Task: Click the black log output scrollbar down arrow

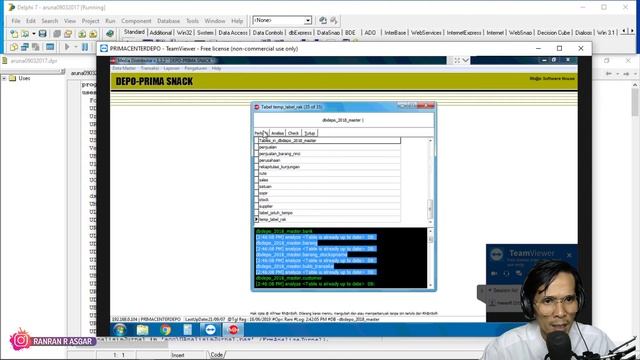Action: (x=430, y=285)
